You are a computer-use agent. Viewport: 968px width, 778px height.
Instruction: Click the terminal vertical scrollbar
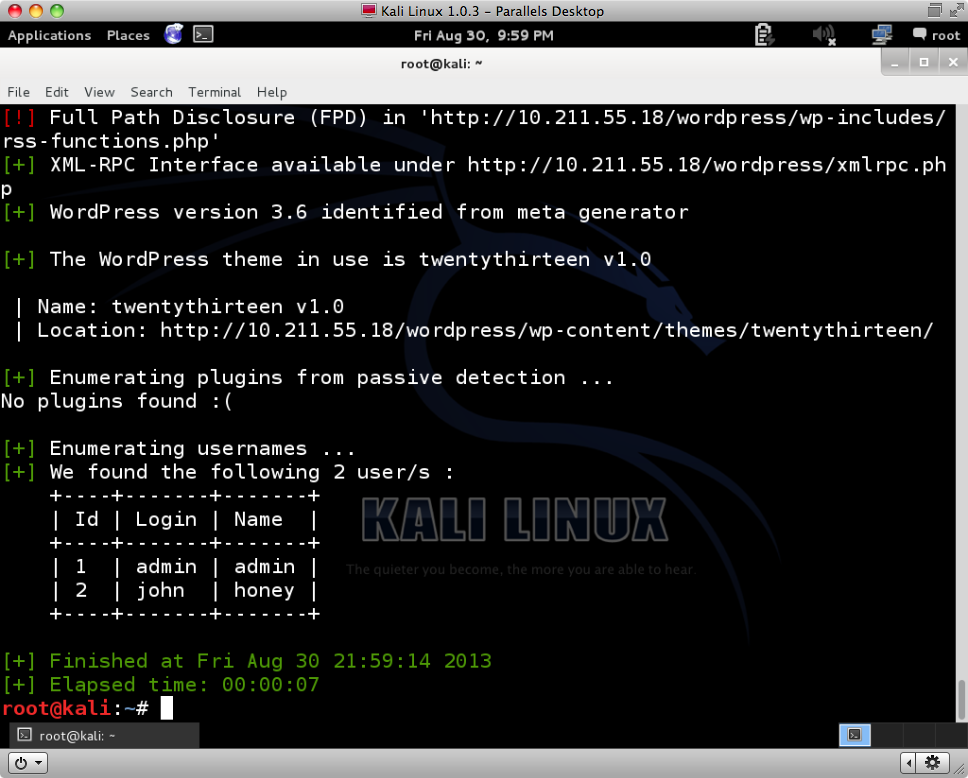click(961, 699)
